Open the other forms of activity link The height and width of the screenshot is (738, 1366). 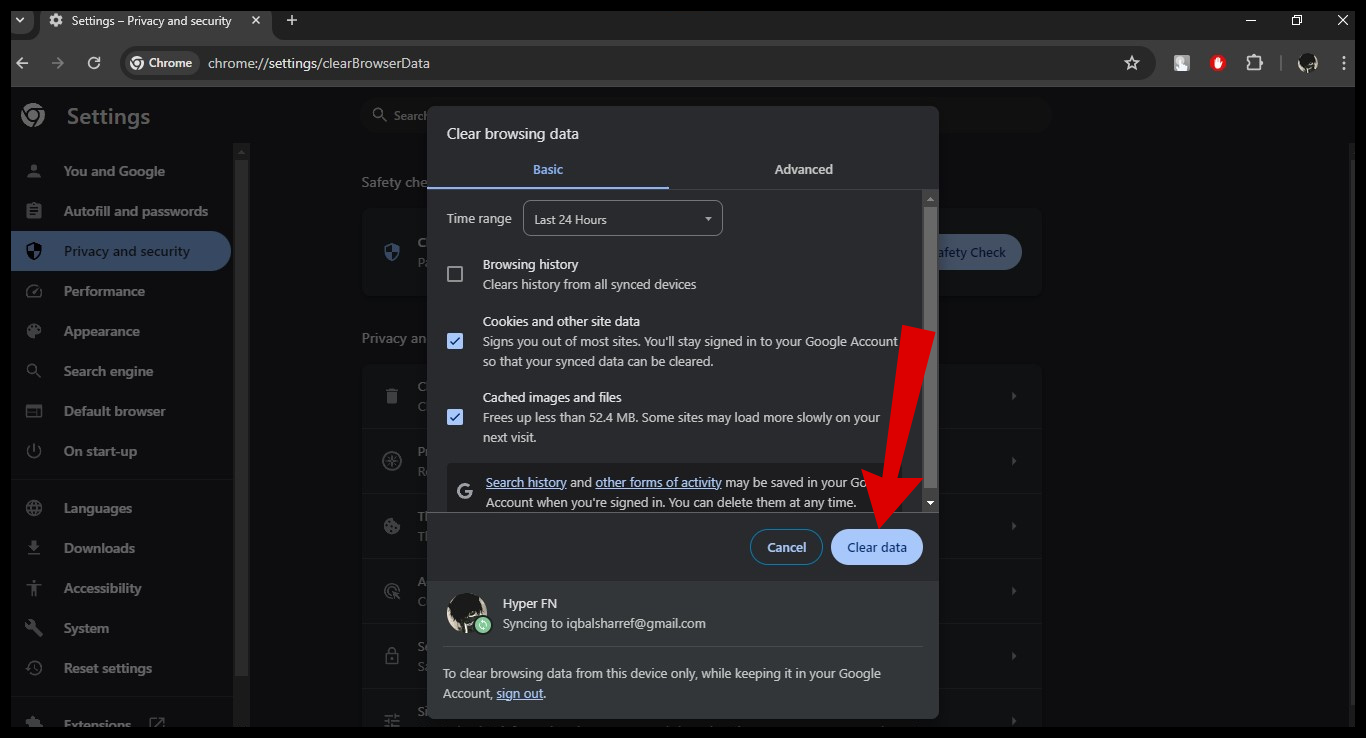click(658, 482)
